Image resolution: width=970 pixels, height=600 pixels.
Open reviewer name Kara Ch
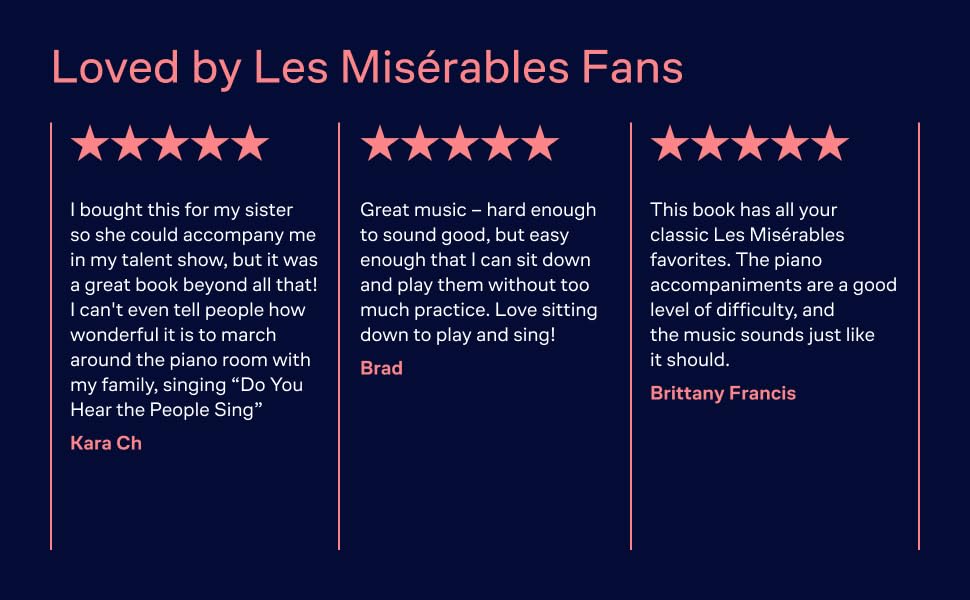coord(106,443)
